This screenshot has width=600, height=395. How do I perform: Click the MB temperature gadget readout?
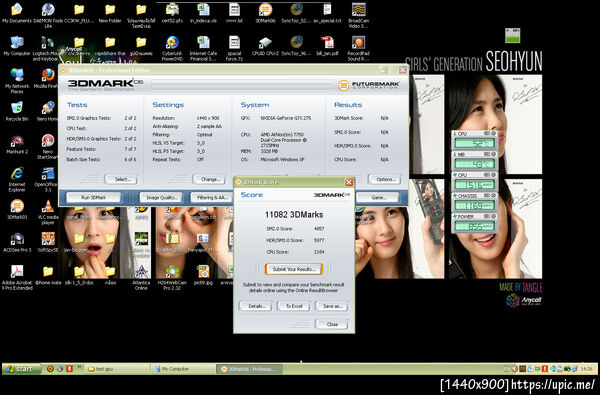474,164
